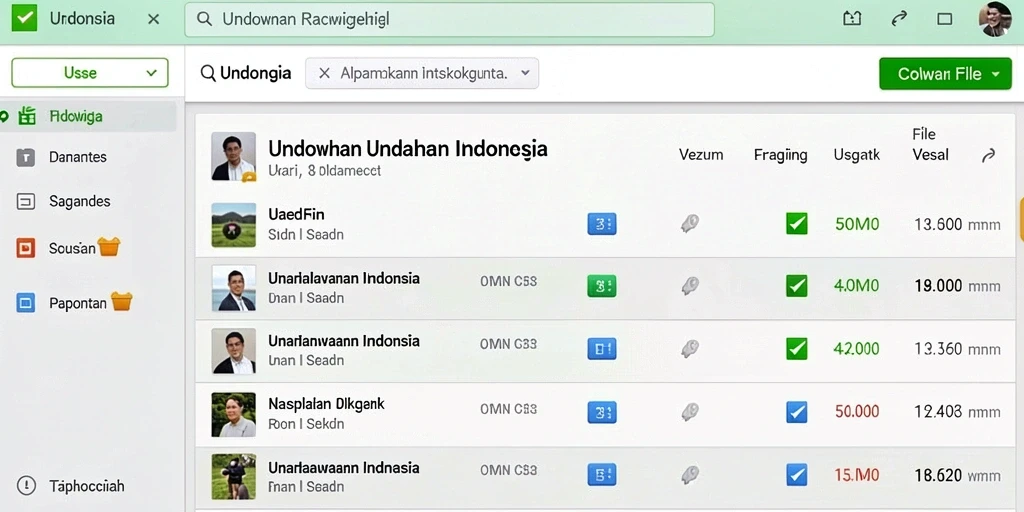Open the header profile photo thumbnail

[x=234, y=156]
